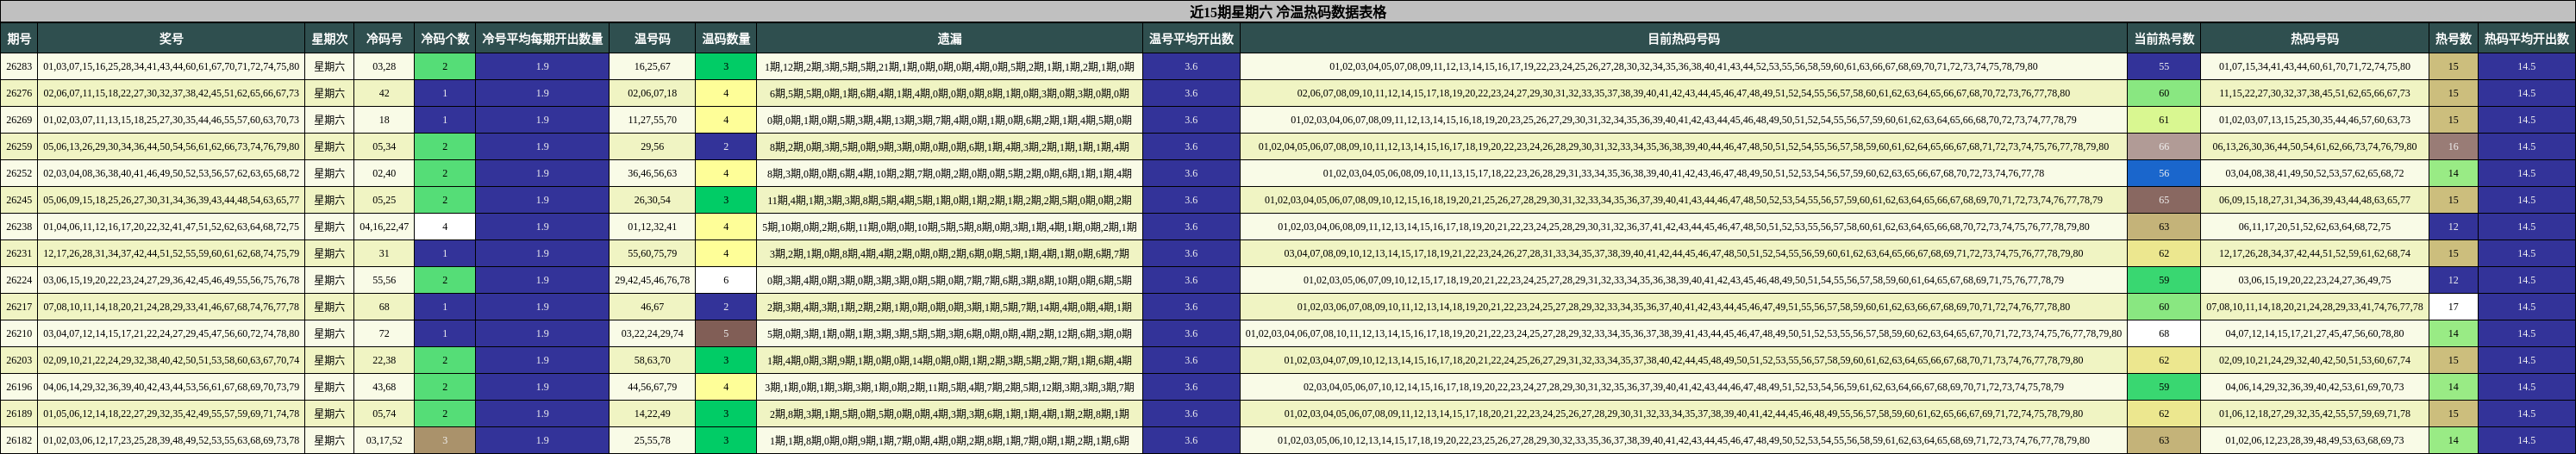Click winning numbers cell in row 26283
The image size is (2576, 454).
(171, 67)
